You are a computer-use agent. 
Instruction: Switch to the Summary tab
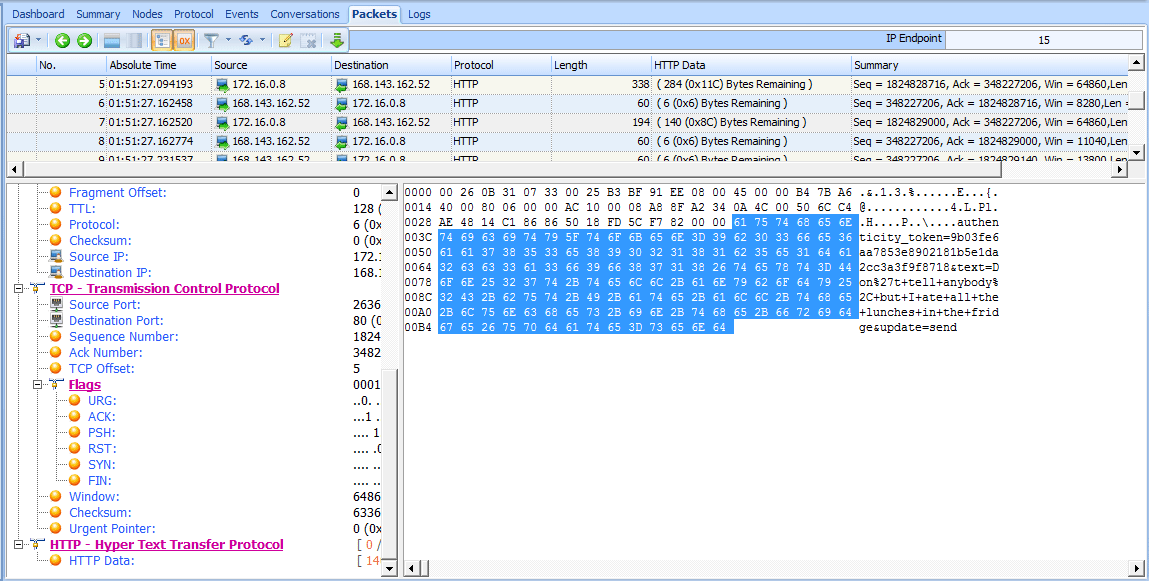point(98,14)
